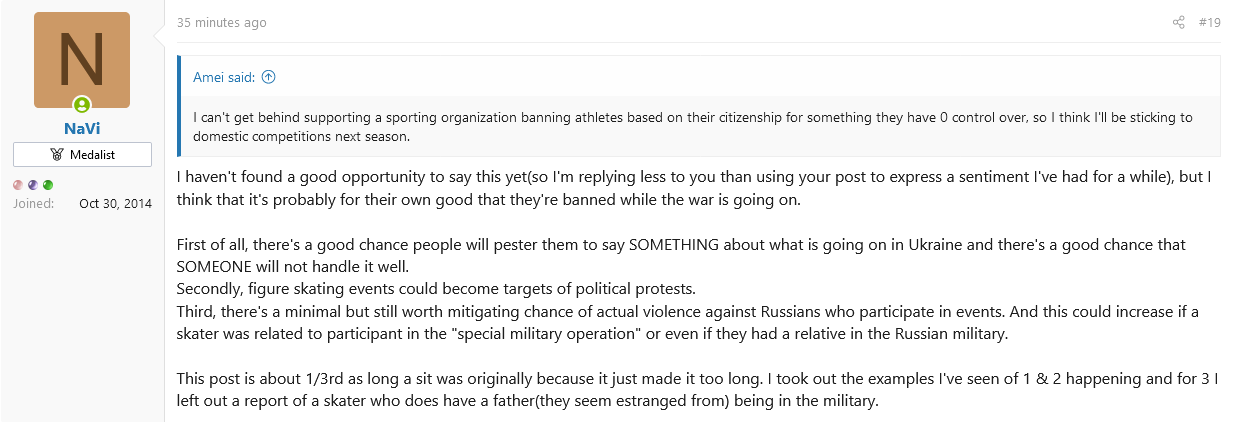Click the green reputation dot under Medalist
The width and height of the screenshot is (1242, 422).
[x=48, y=185]
